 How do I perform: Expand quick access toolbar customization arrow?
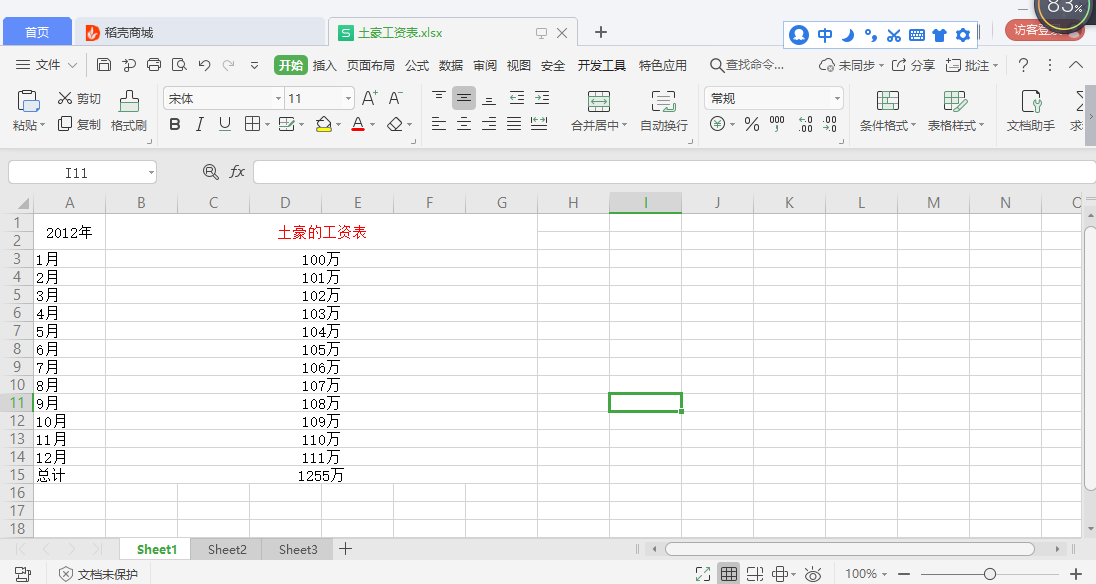[254, 65]
